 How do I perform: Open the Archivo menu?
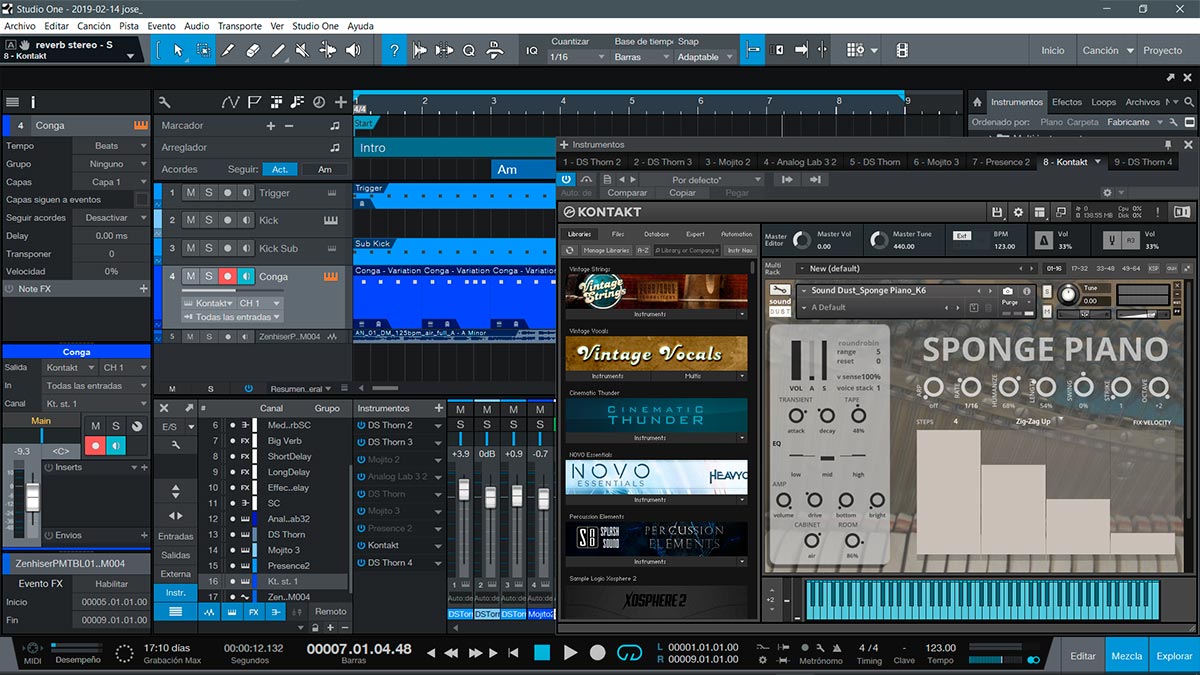click(20, 26)
